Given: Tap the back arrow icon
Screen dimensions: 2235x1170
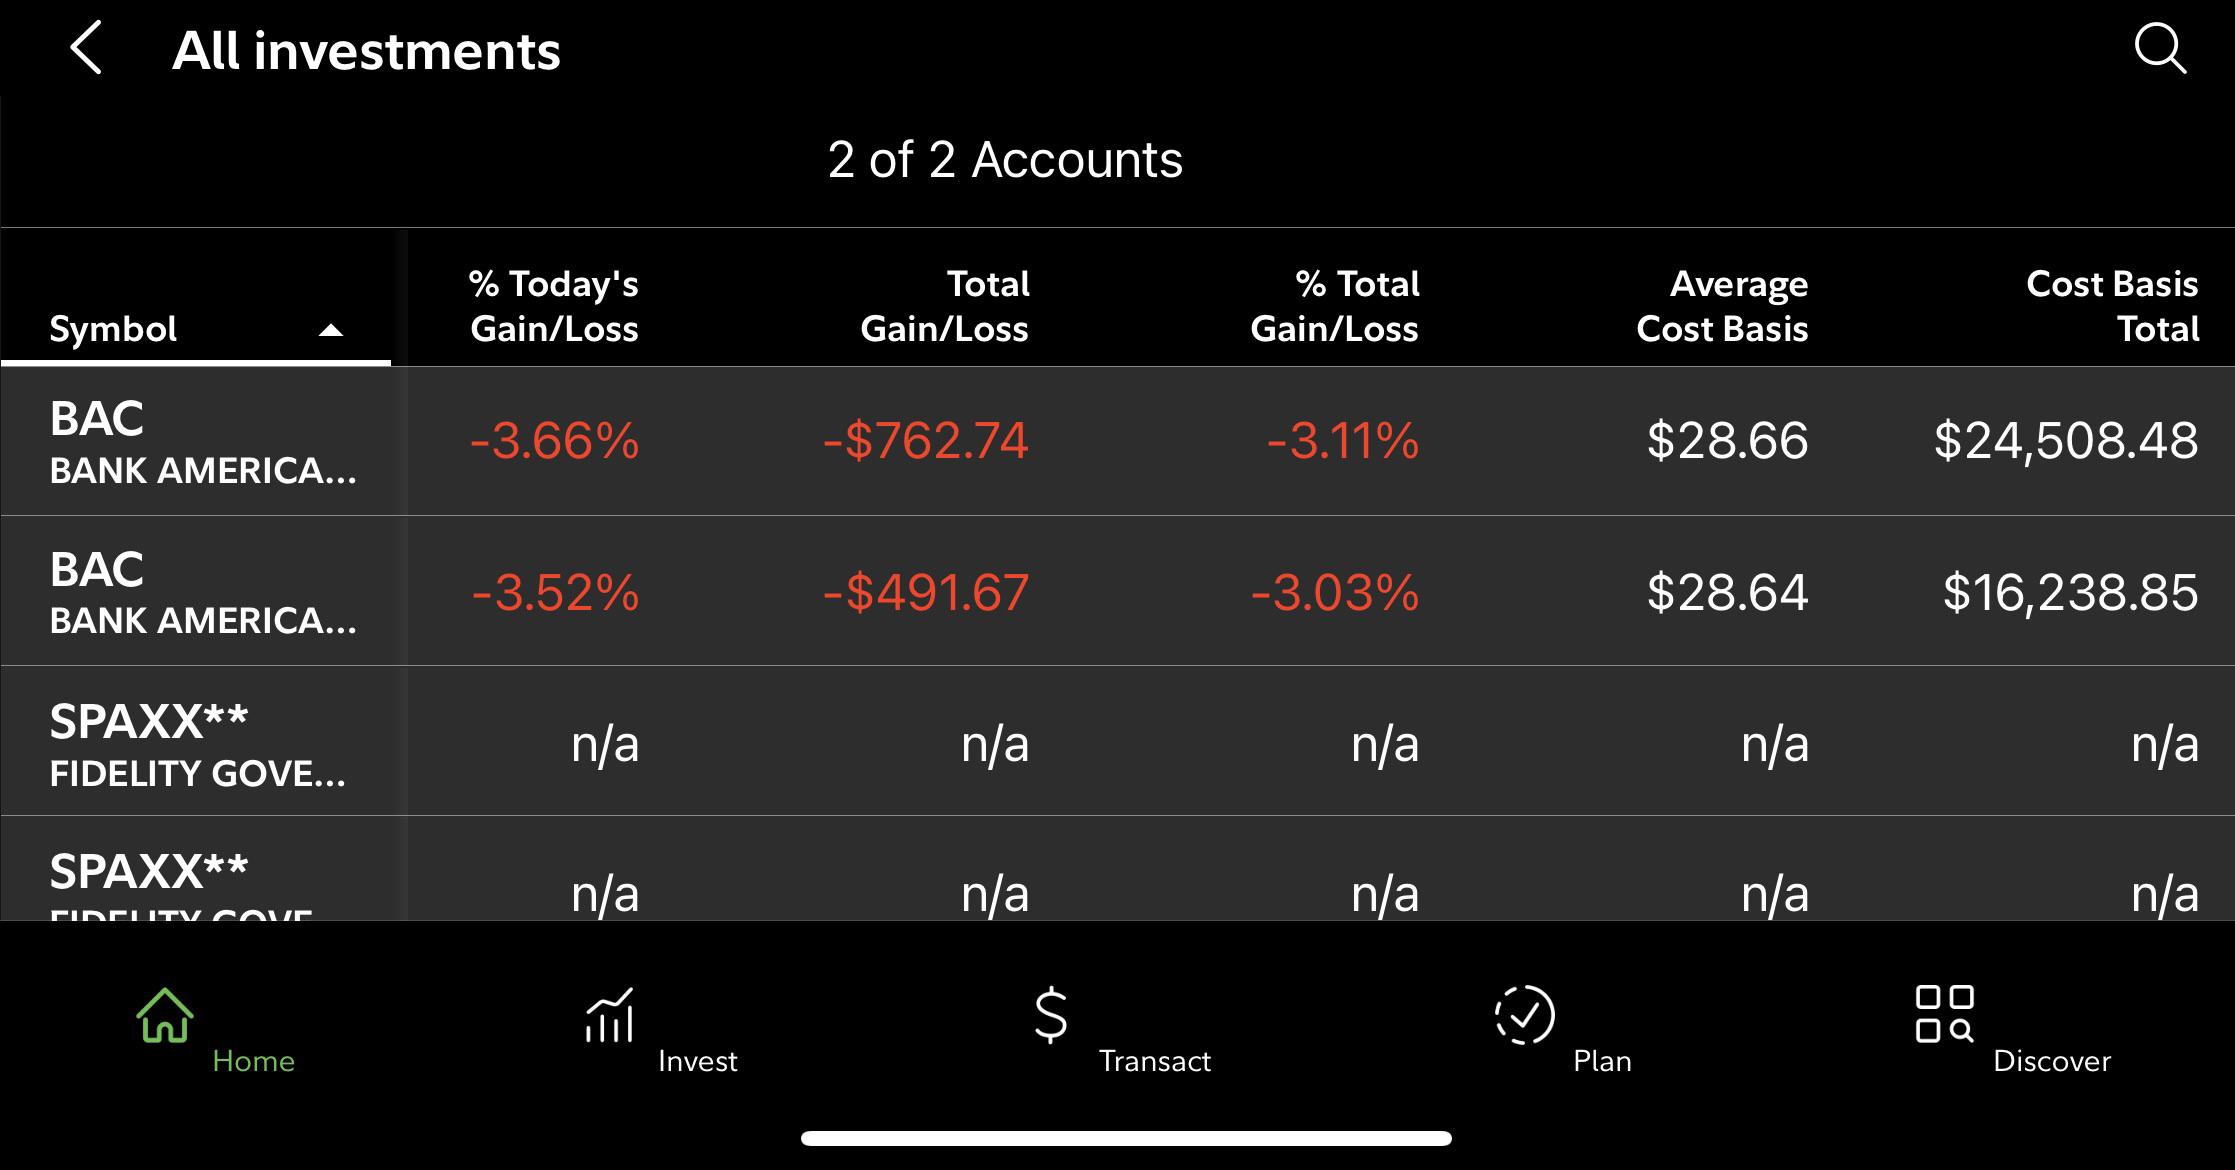Looking at the screenshot, I should coord(86,48).
